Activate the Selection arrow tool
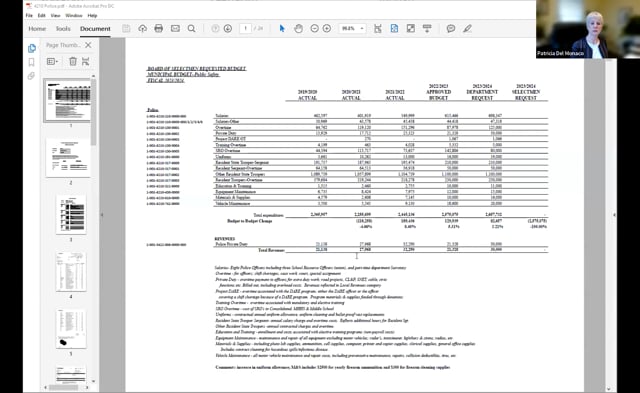Image resolution: width=640 pixels, height=393 pixels. tap(282, 29)
